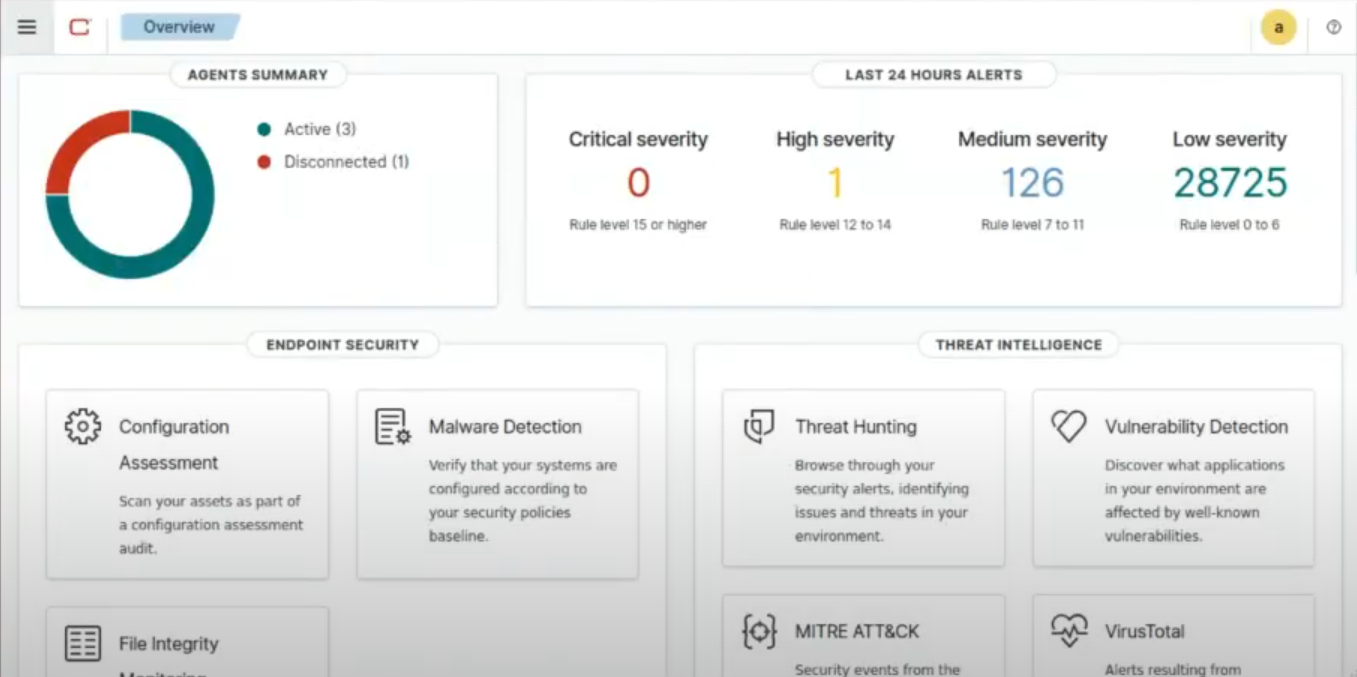
Task: Click the Threat Hunting shield icon
Action: (x=759, y=426)
